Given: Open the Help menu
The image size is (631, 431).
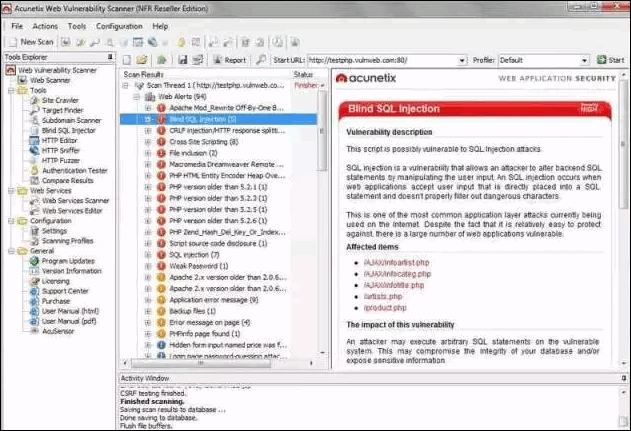Looking at the screenshot, I should 160,26.
